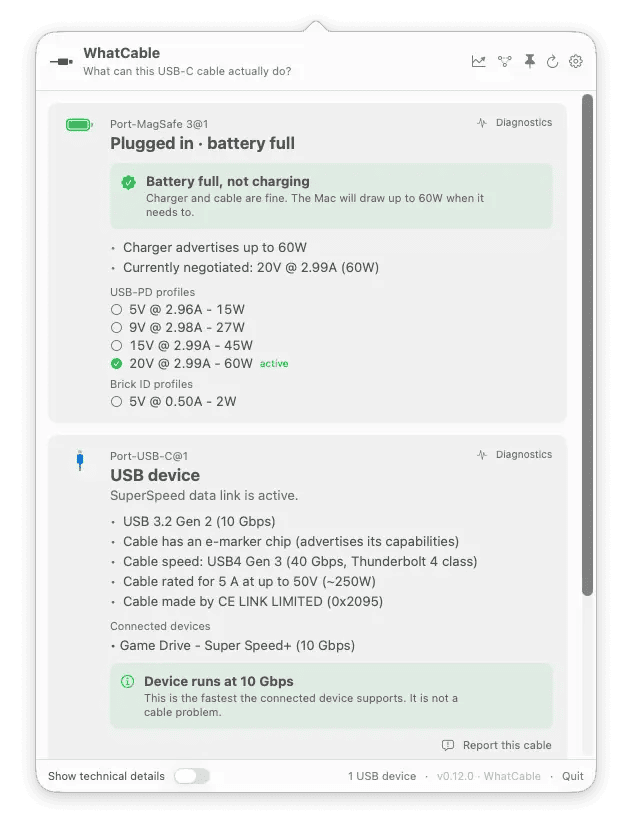Click the speech bubble icon beside Report this cable
This screenshot has height=832, width=632.
pyautogui.click(x=448, y=746)
